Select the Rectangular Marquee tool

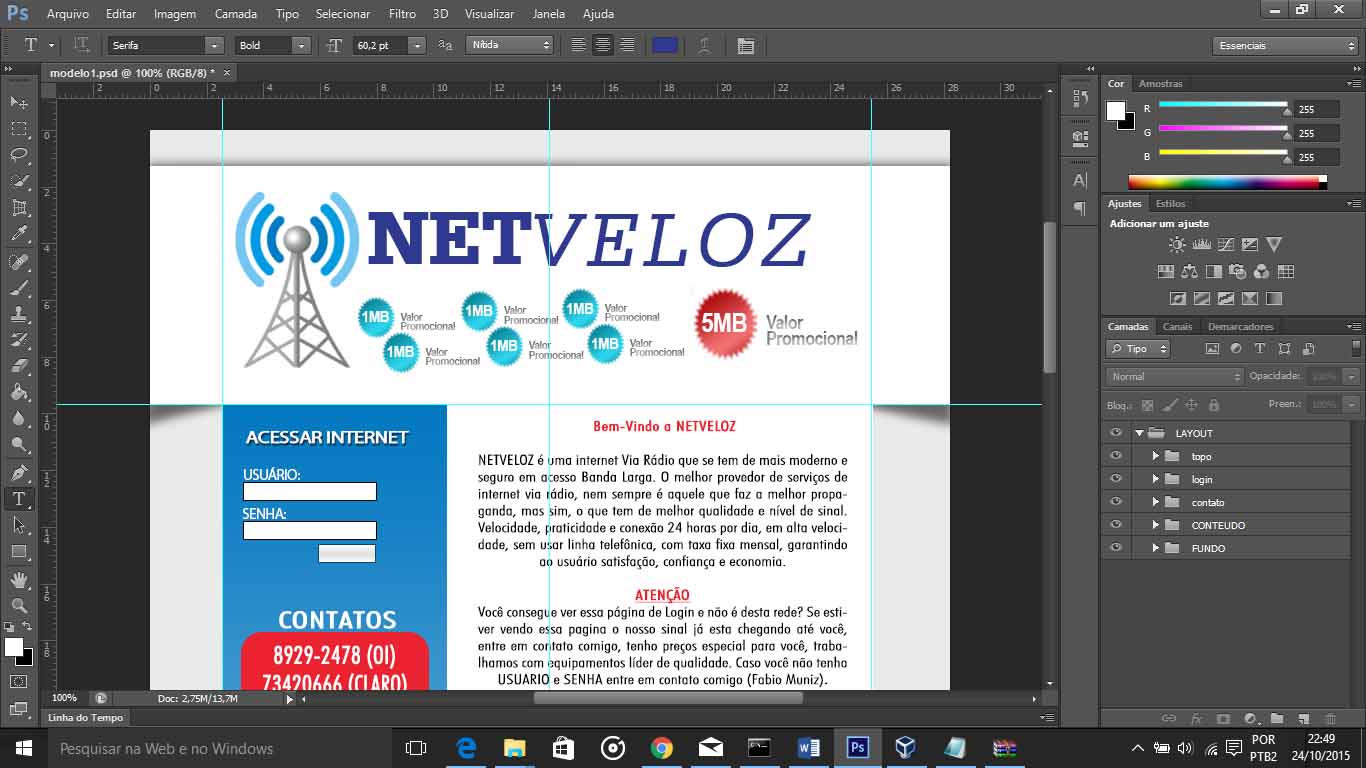19,129
